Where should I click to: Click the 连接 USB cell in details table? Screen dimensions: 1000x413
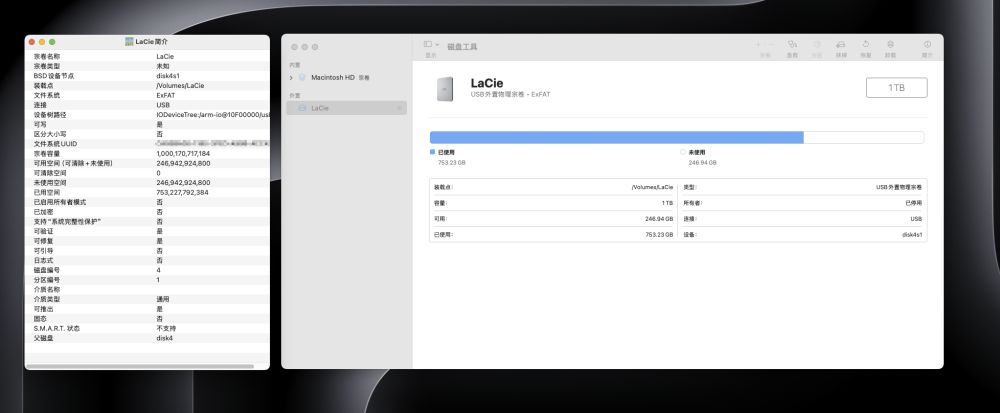click(x=802, y=219)
